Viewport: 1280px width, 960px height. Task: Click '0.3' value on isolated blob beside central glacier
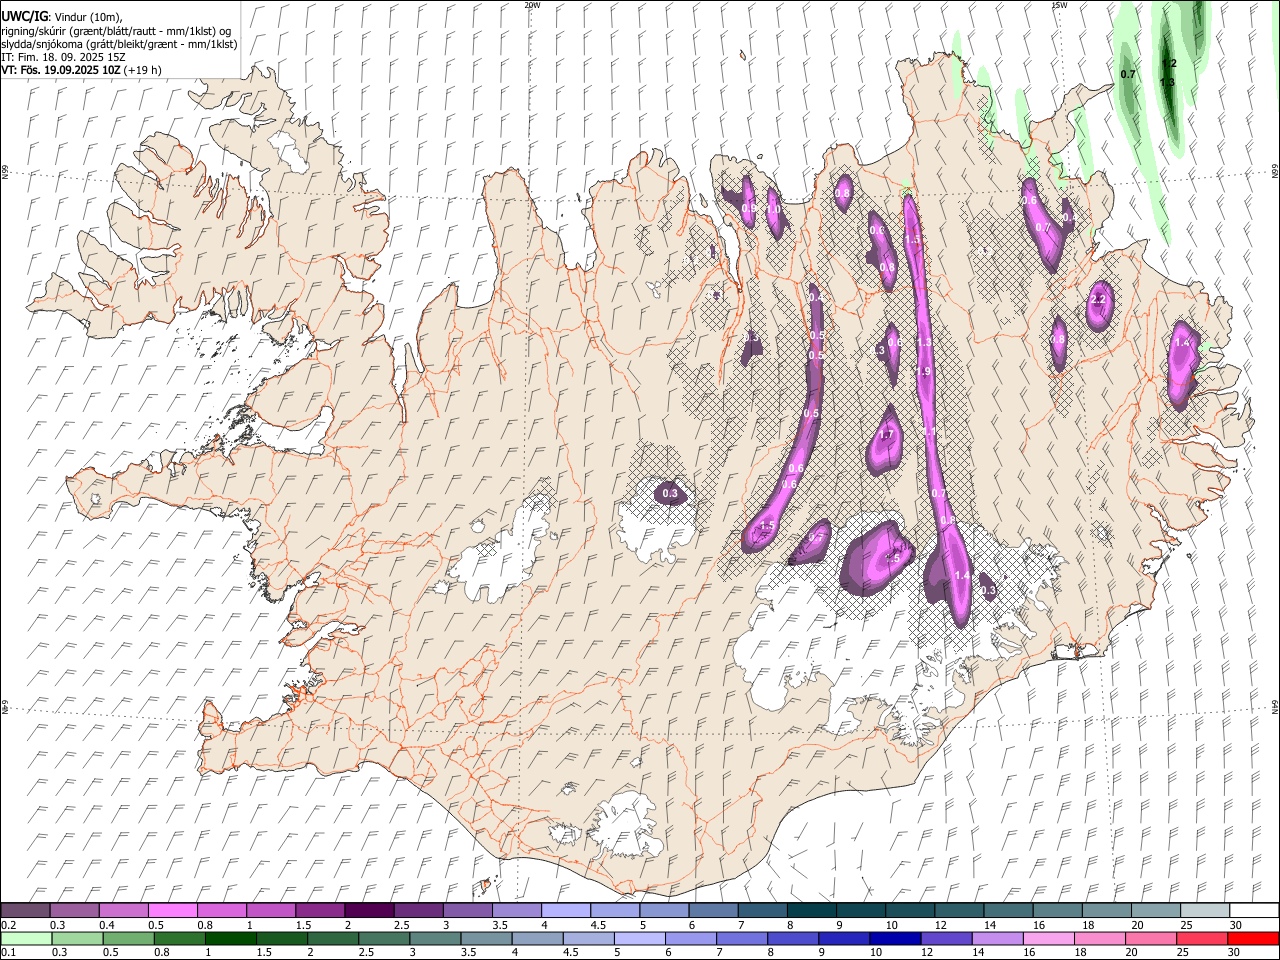click(x=670, y=493)
